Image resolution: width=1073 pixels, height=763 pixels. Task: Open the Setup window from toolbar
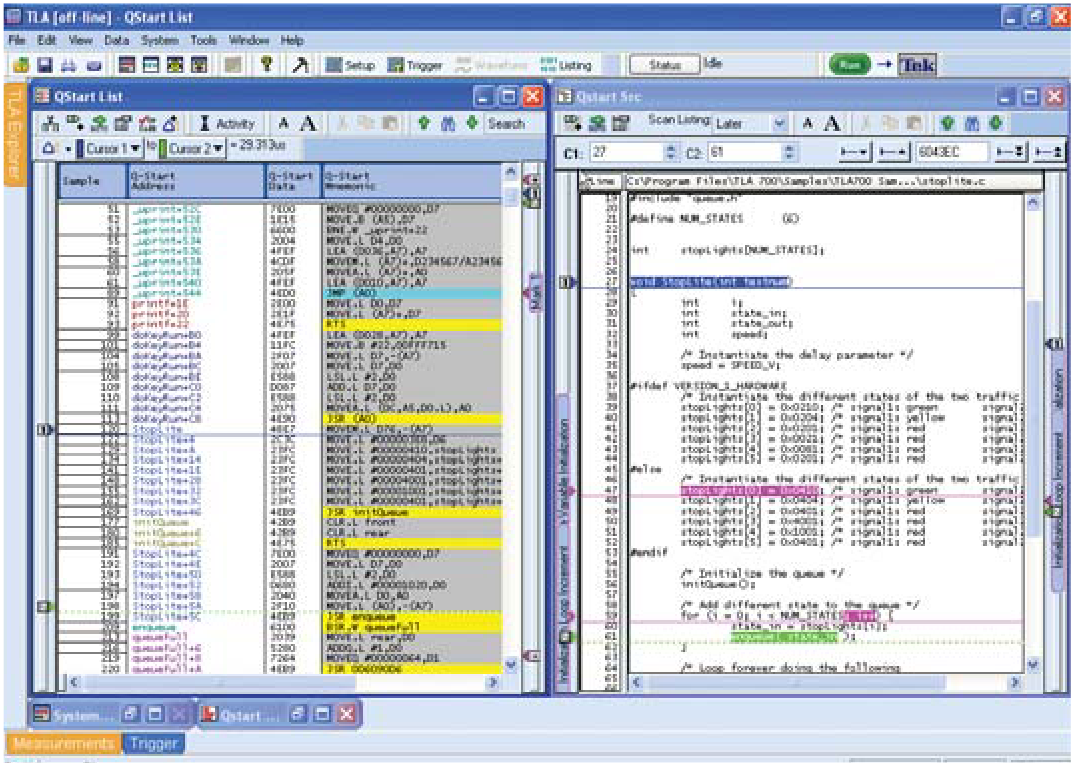click(x=350, y=66)
